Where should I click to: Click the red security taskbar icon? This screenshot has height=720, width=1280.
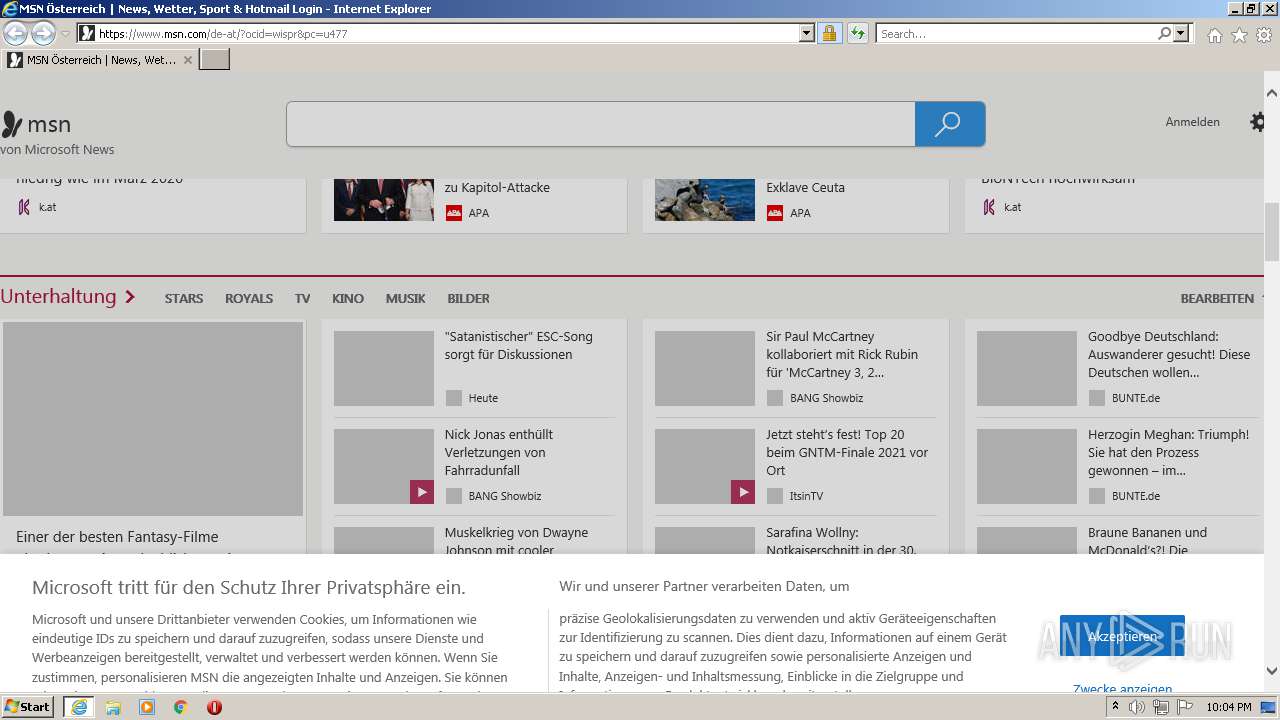(x=214, y=707)
